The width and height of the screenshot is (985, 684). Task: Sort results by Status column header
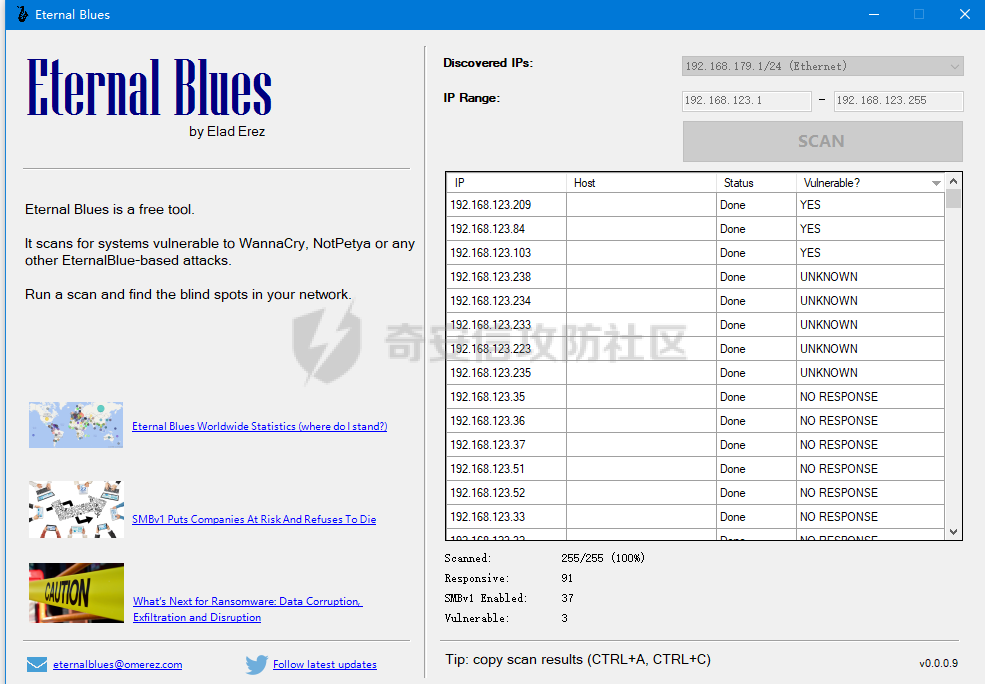pyautogui.click(x=756, y=183)
